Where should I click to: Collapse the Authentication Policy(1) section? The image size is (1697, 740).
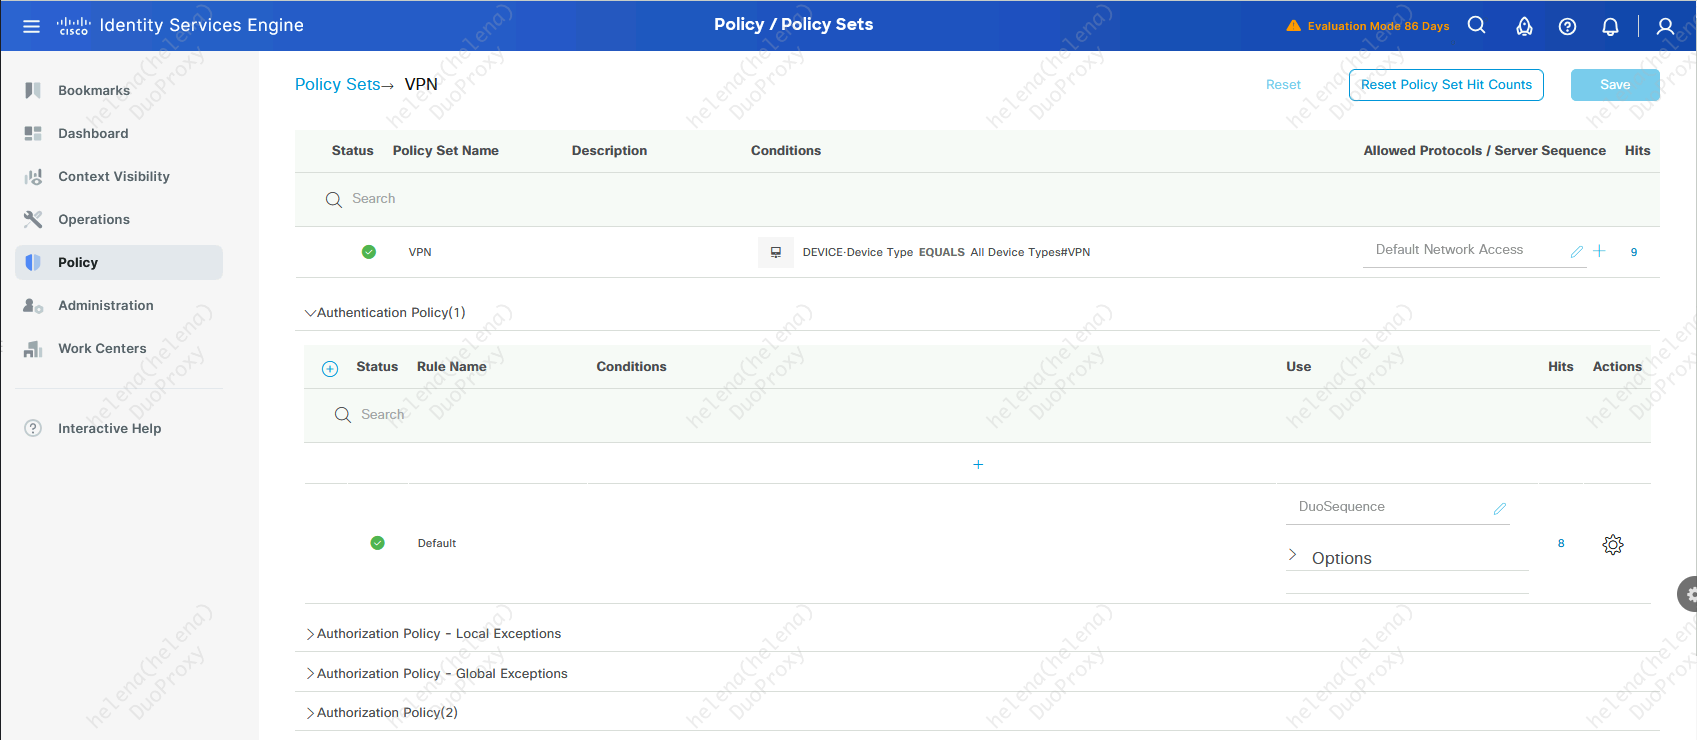point(310,313)
